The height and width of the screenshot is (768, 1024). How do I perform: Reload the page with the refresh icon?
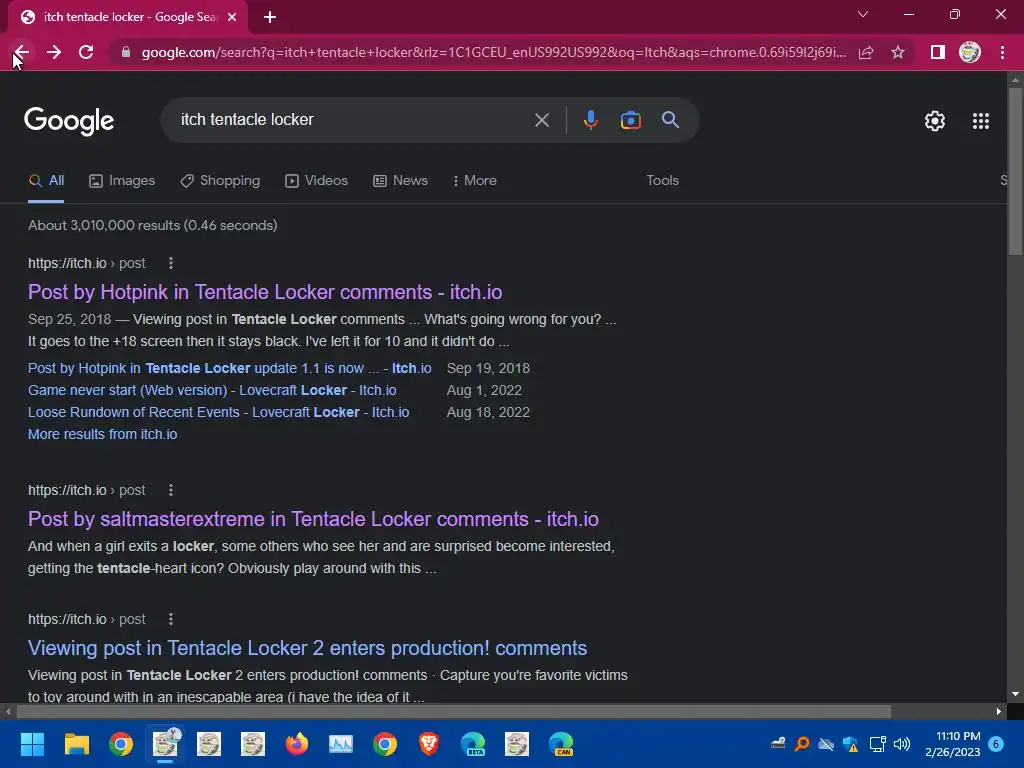coord(86,52)
